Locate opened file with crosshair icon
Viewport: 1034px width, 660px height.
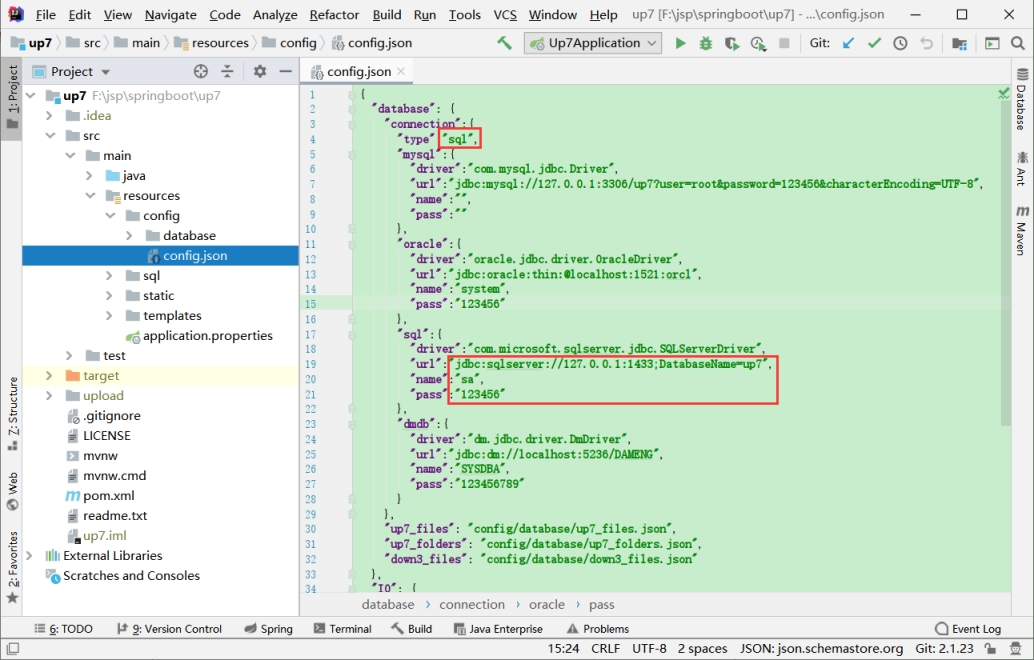coord(200,71)
